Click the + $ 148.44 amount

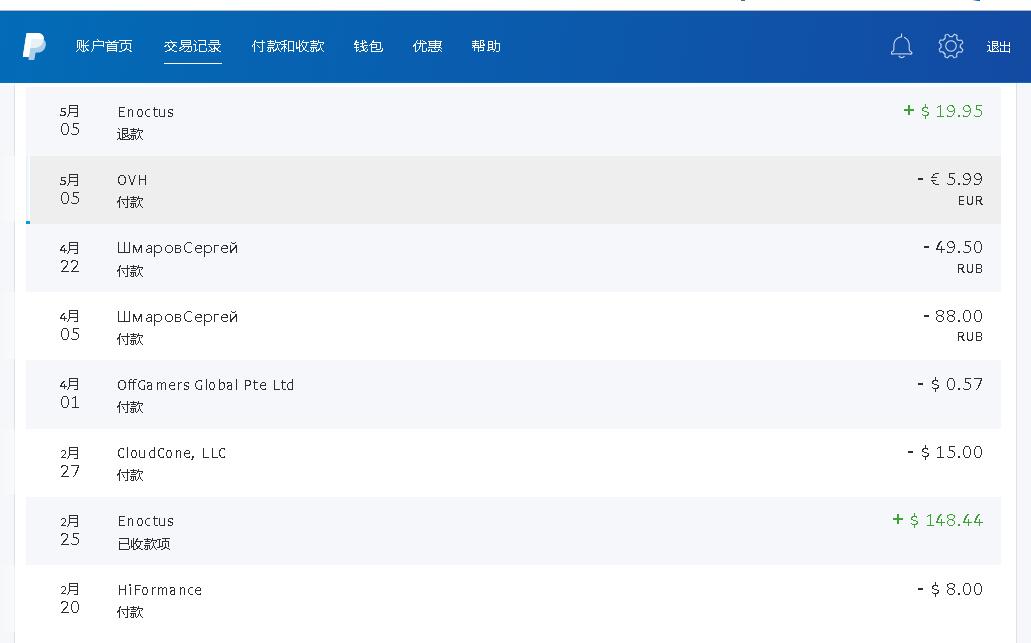tap(938, 520)
